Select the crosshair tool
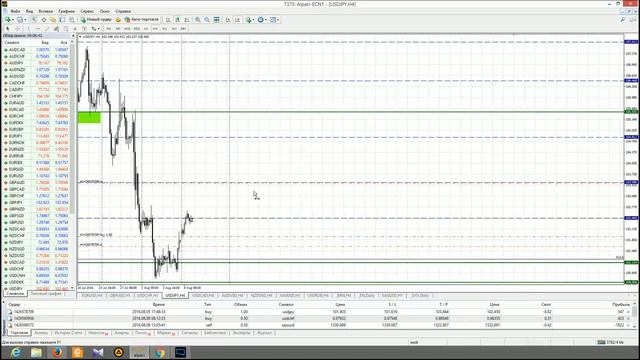640x360 pixels. 17,29
